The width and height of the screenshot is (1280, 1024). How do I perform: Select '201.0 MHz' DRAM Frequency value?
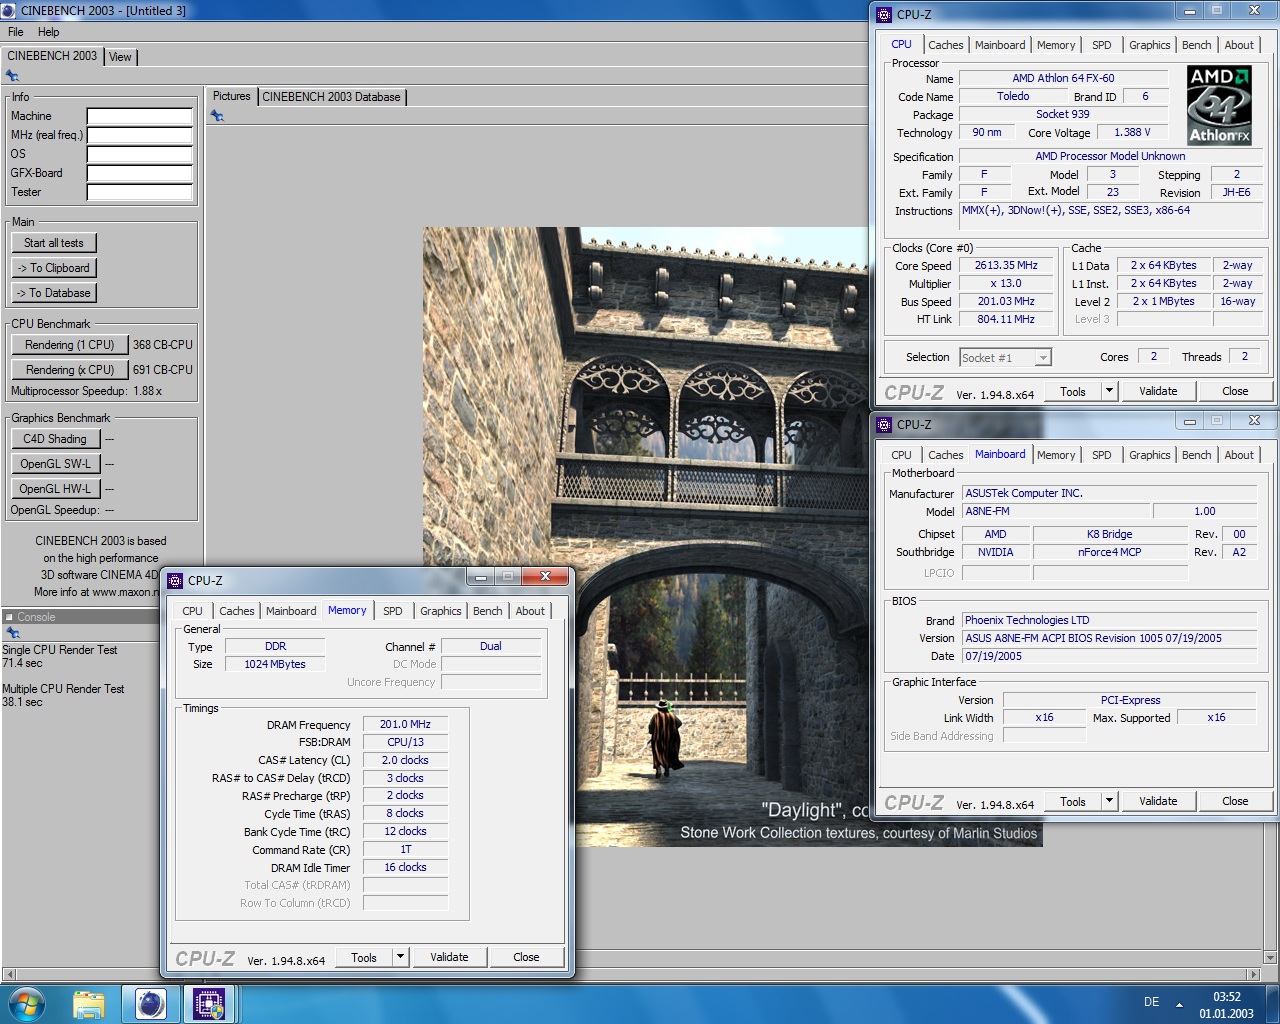(405, 724)
